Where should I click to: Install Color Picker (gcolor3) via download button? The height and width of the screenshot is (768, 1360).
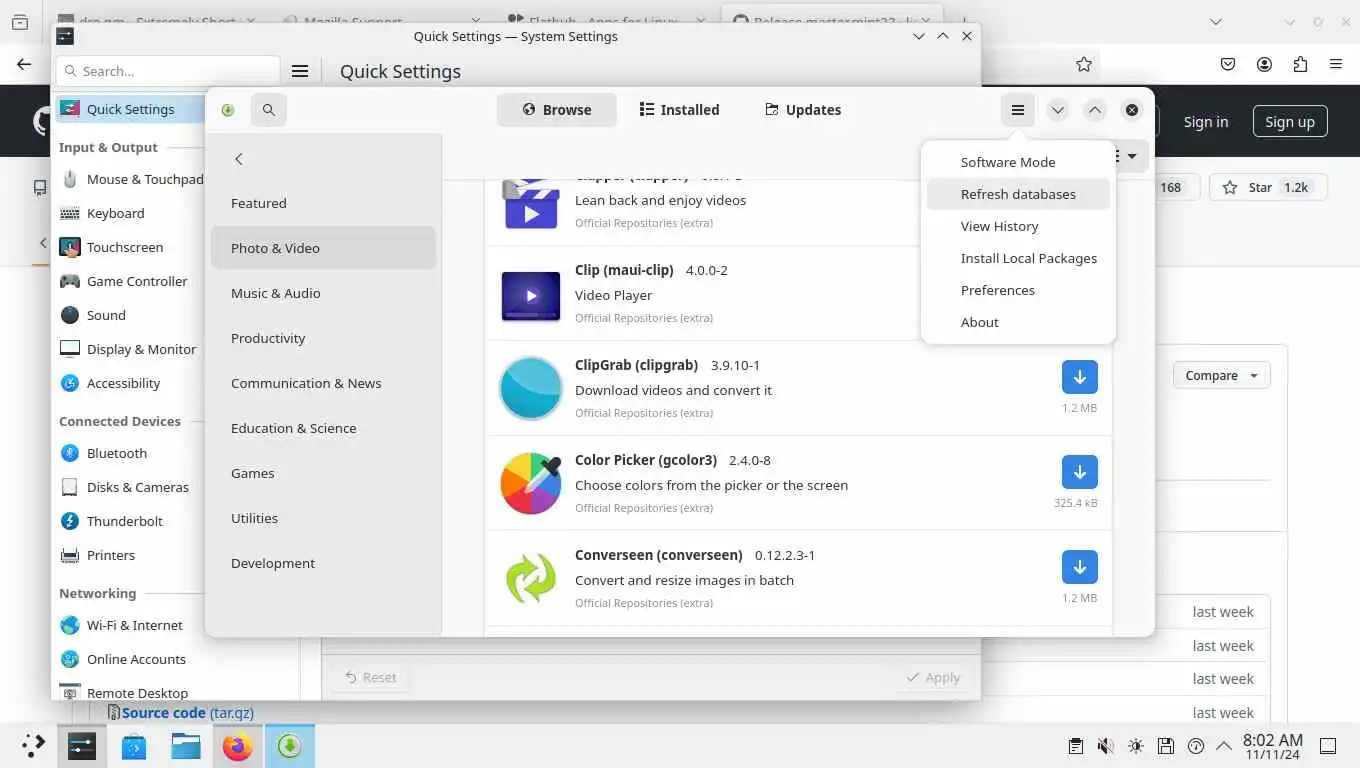[1080, 472]
